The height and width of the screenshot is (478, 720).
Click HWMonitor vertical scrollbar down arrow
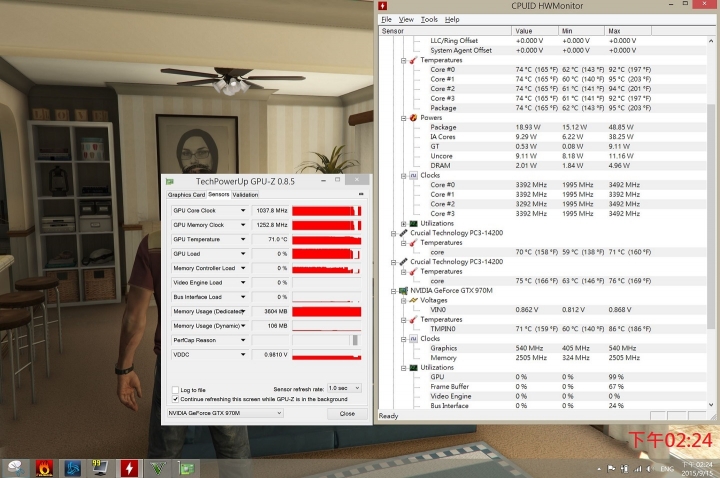point(711,405)
